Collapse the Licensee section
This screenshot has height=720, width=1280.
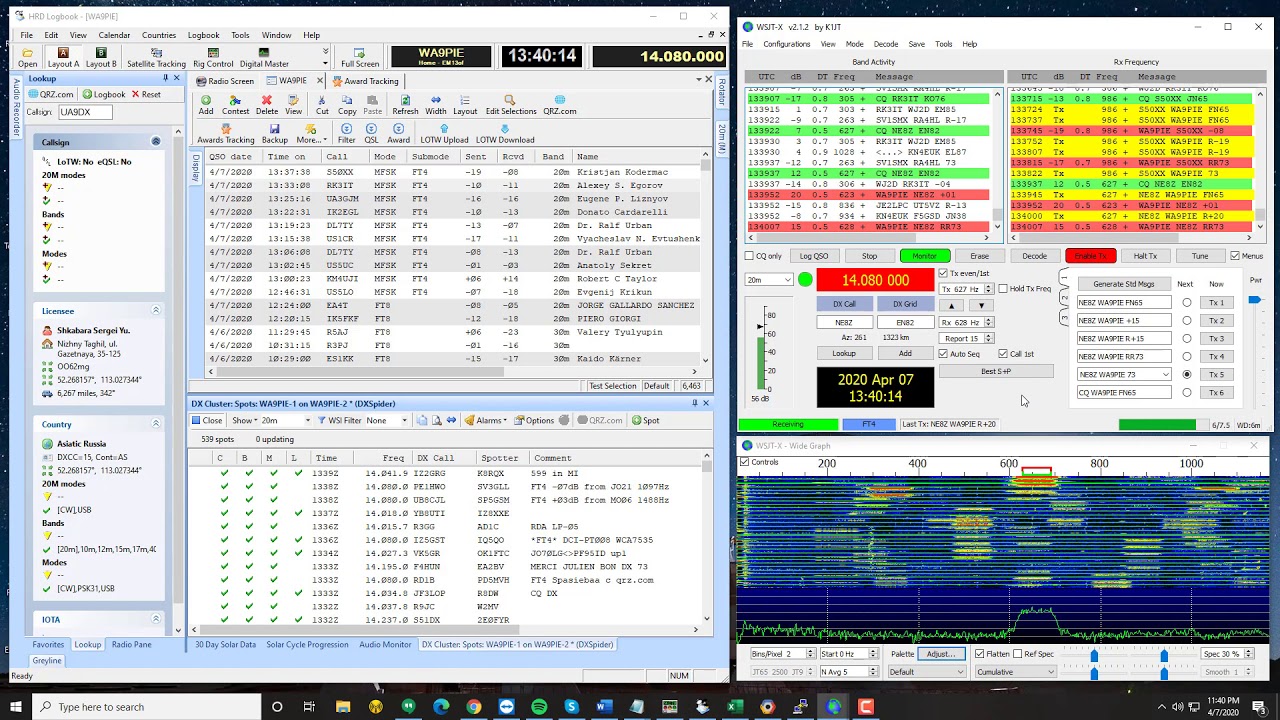click(155, 311)
